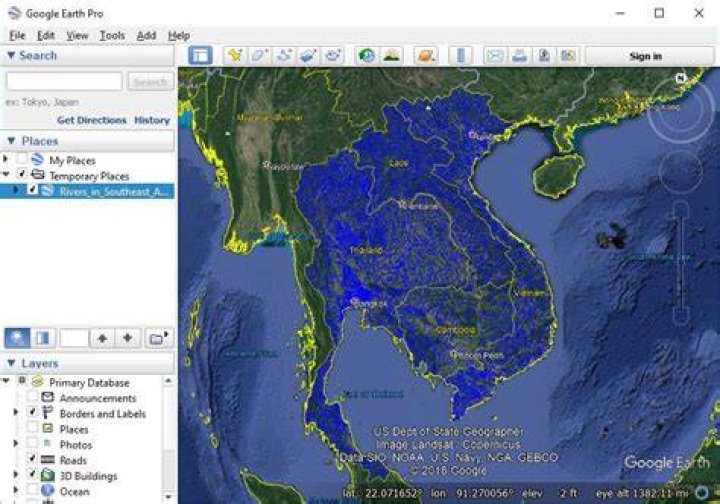
Task: Expand the My Places tree node
Action: point(6,159)
